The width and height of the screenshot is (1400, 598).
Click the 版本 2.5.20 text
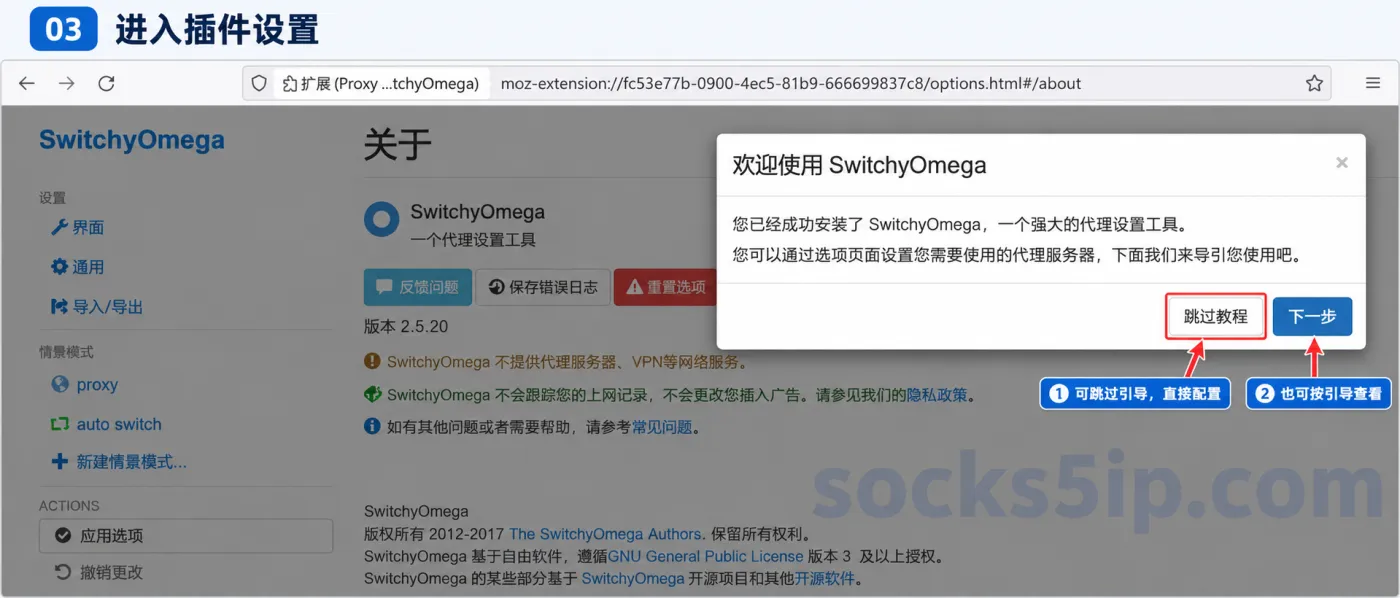click(x=406, y=327)
